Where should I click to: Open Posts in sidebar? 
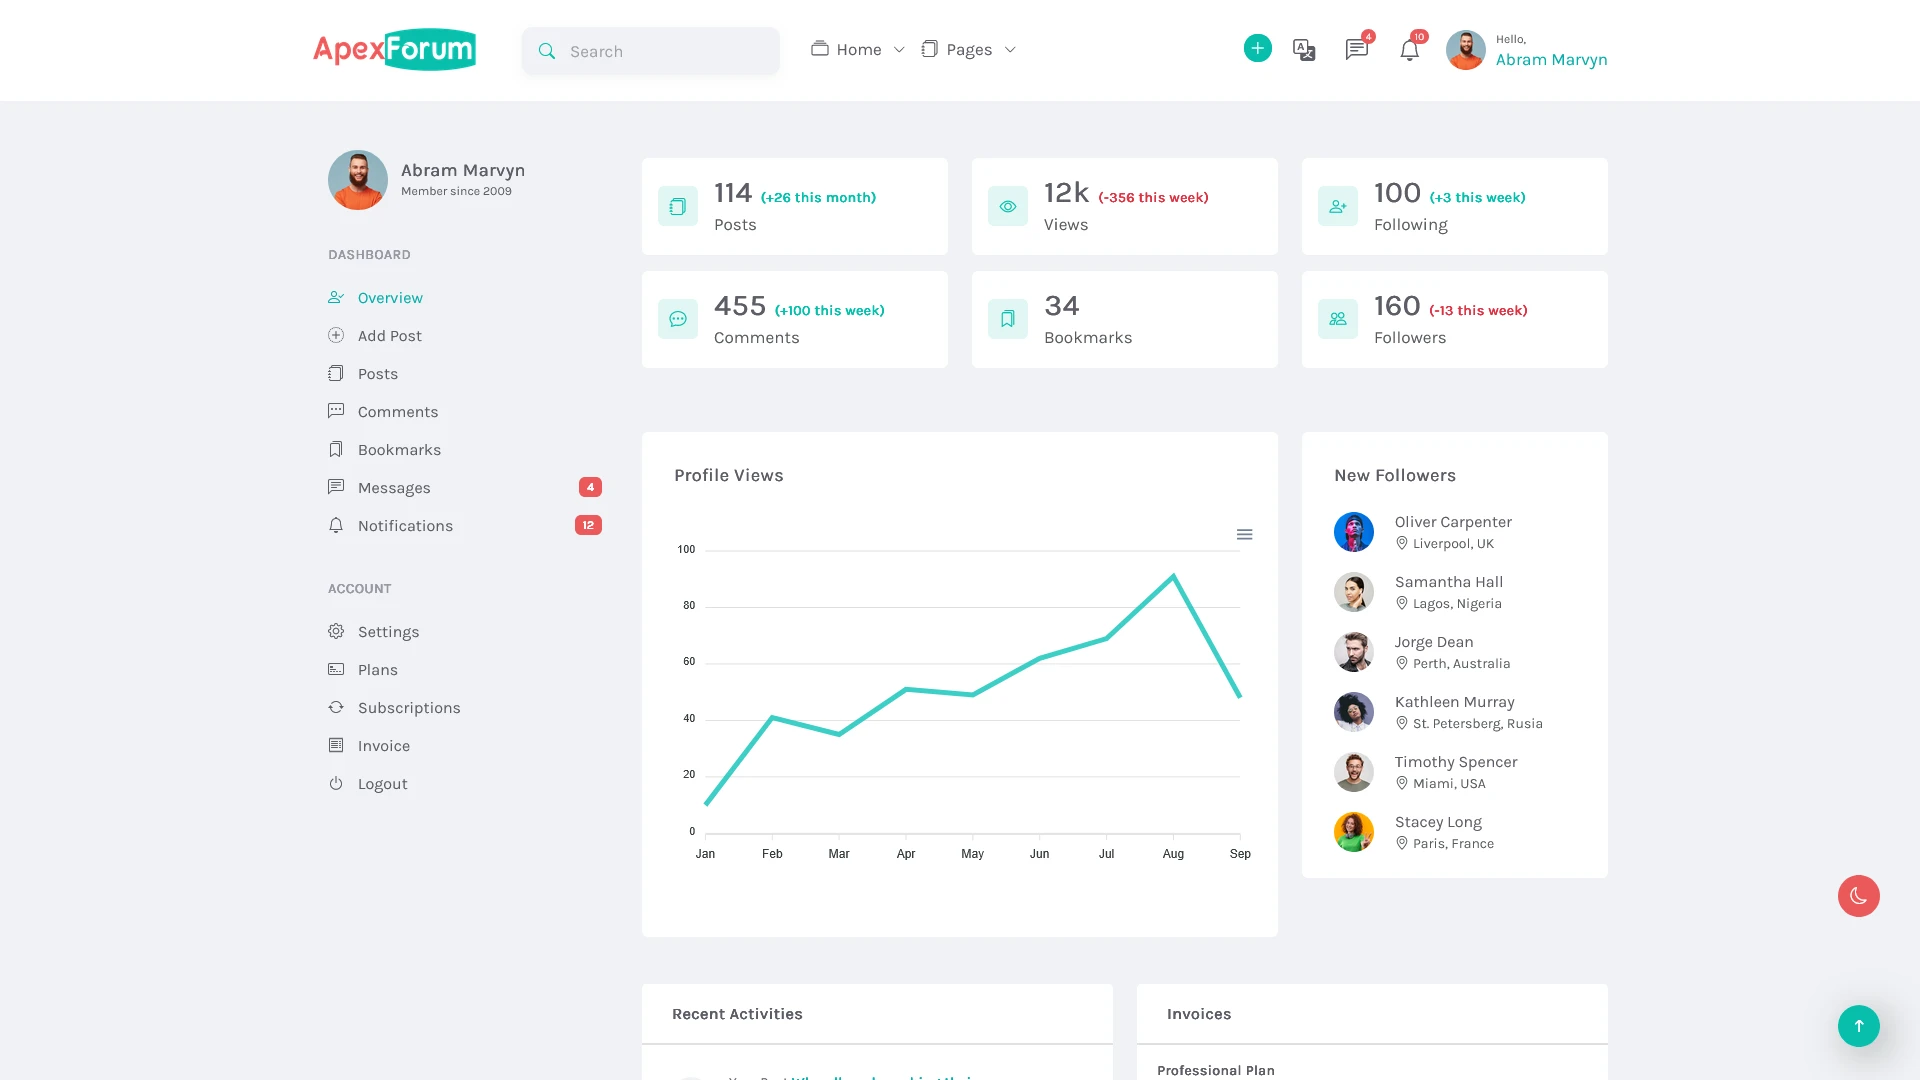click(x=378, y=374)
